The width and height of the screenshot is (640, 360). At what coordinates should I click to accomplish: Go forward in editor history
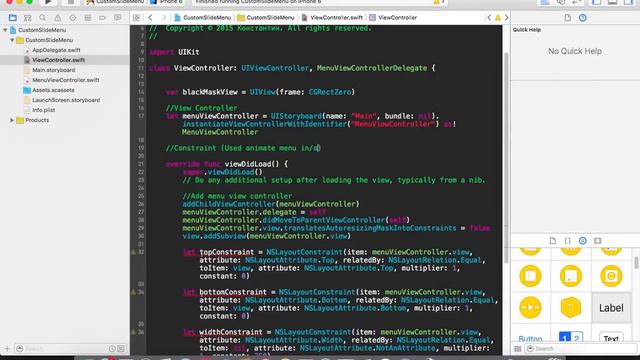(x=164, y=18)
